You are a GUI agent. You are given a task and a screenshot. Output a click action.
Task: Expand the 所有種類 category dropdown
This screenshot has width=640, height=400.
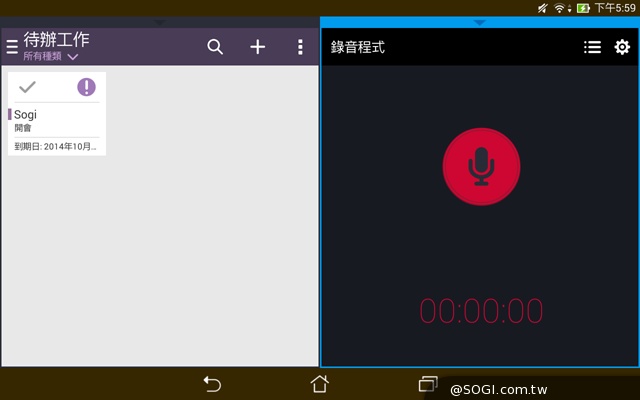(x=51, y=56)
